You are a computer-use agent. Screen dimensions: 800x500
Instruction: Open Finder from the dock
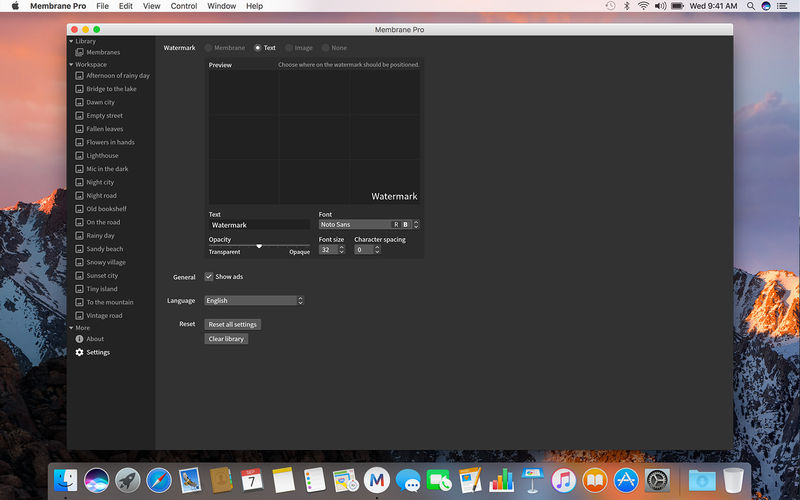coord(65,480)
